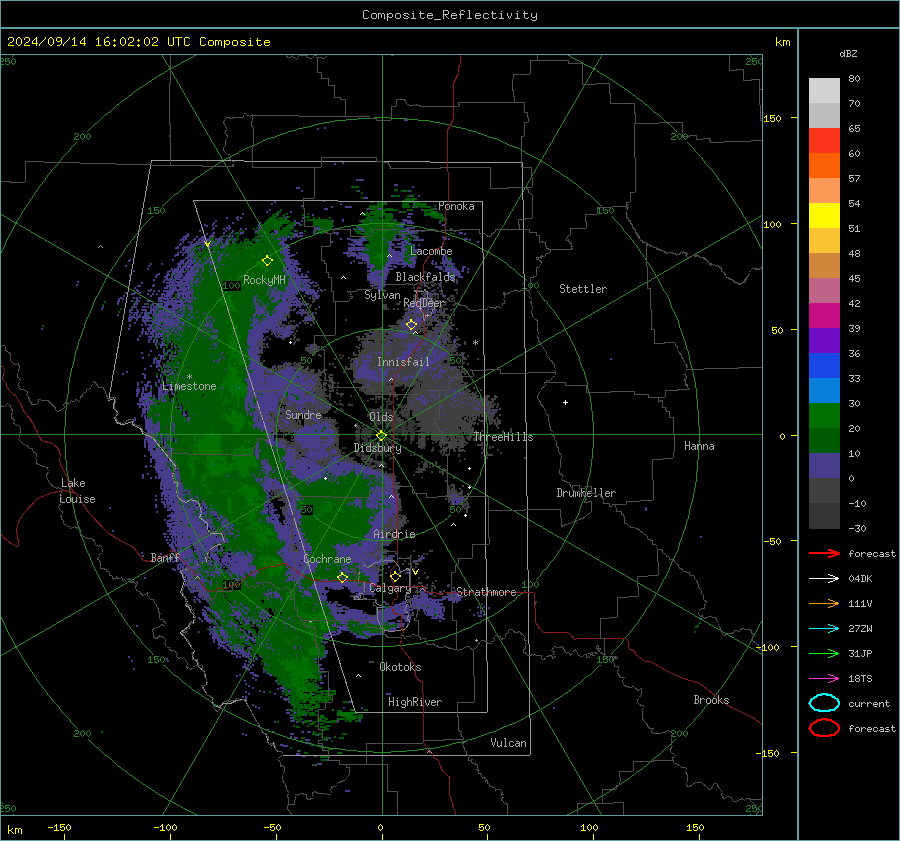900x841 pixels.
Task: Click the Lake Louise label
Action: pyautogui.click(x=77, y=491)
